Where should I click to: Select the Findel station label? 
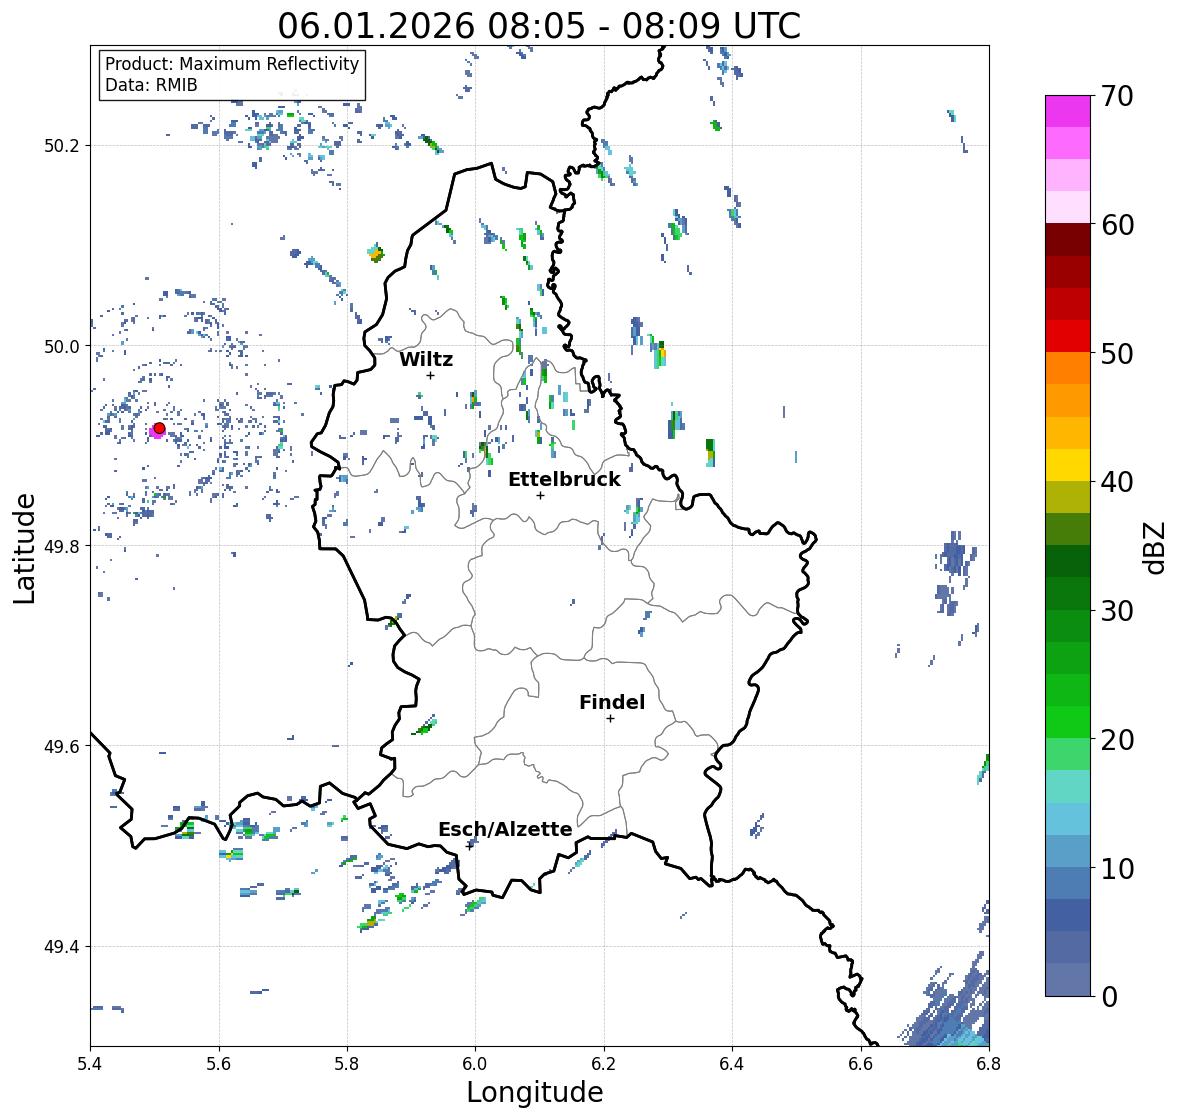coord(611,702)
